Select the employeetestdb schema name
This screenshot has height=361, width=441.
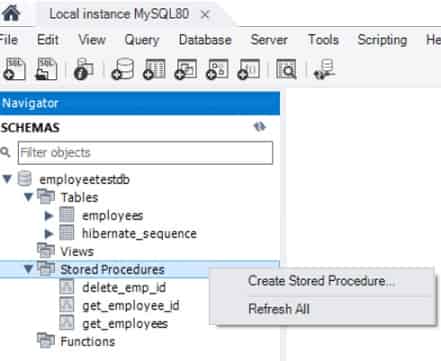pos(84,179)
